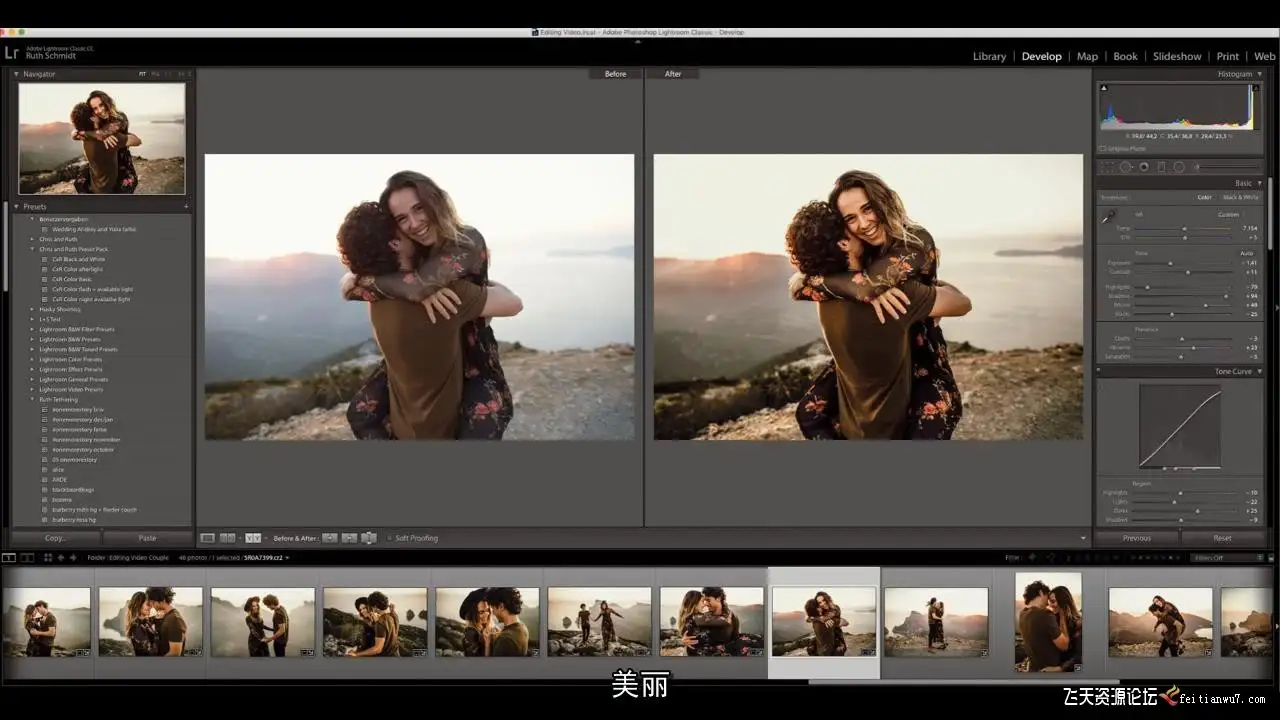This screenshot has height=720, width=1280.
Task: Select the vertical portrait filmstrip thumbnail
Action: [1048, 621]
